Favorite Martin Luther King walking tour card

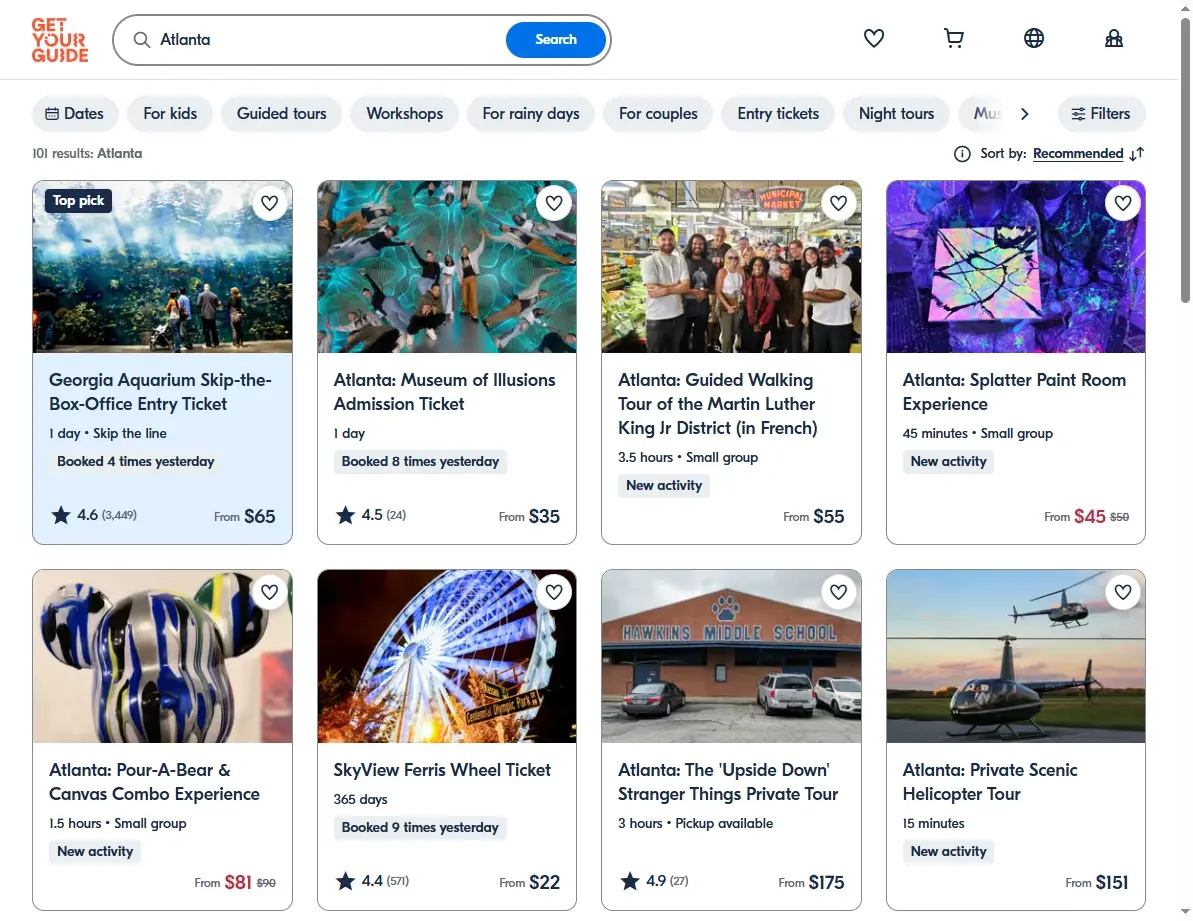click(x=838, y=203)
